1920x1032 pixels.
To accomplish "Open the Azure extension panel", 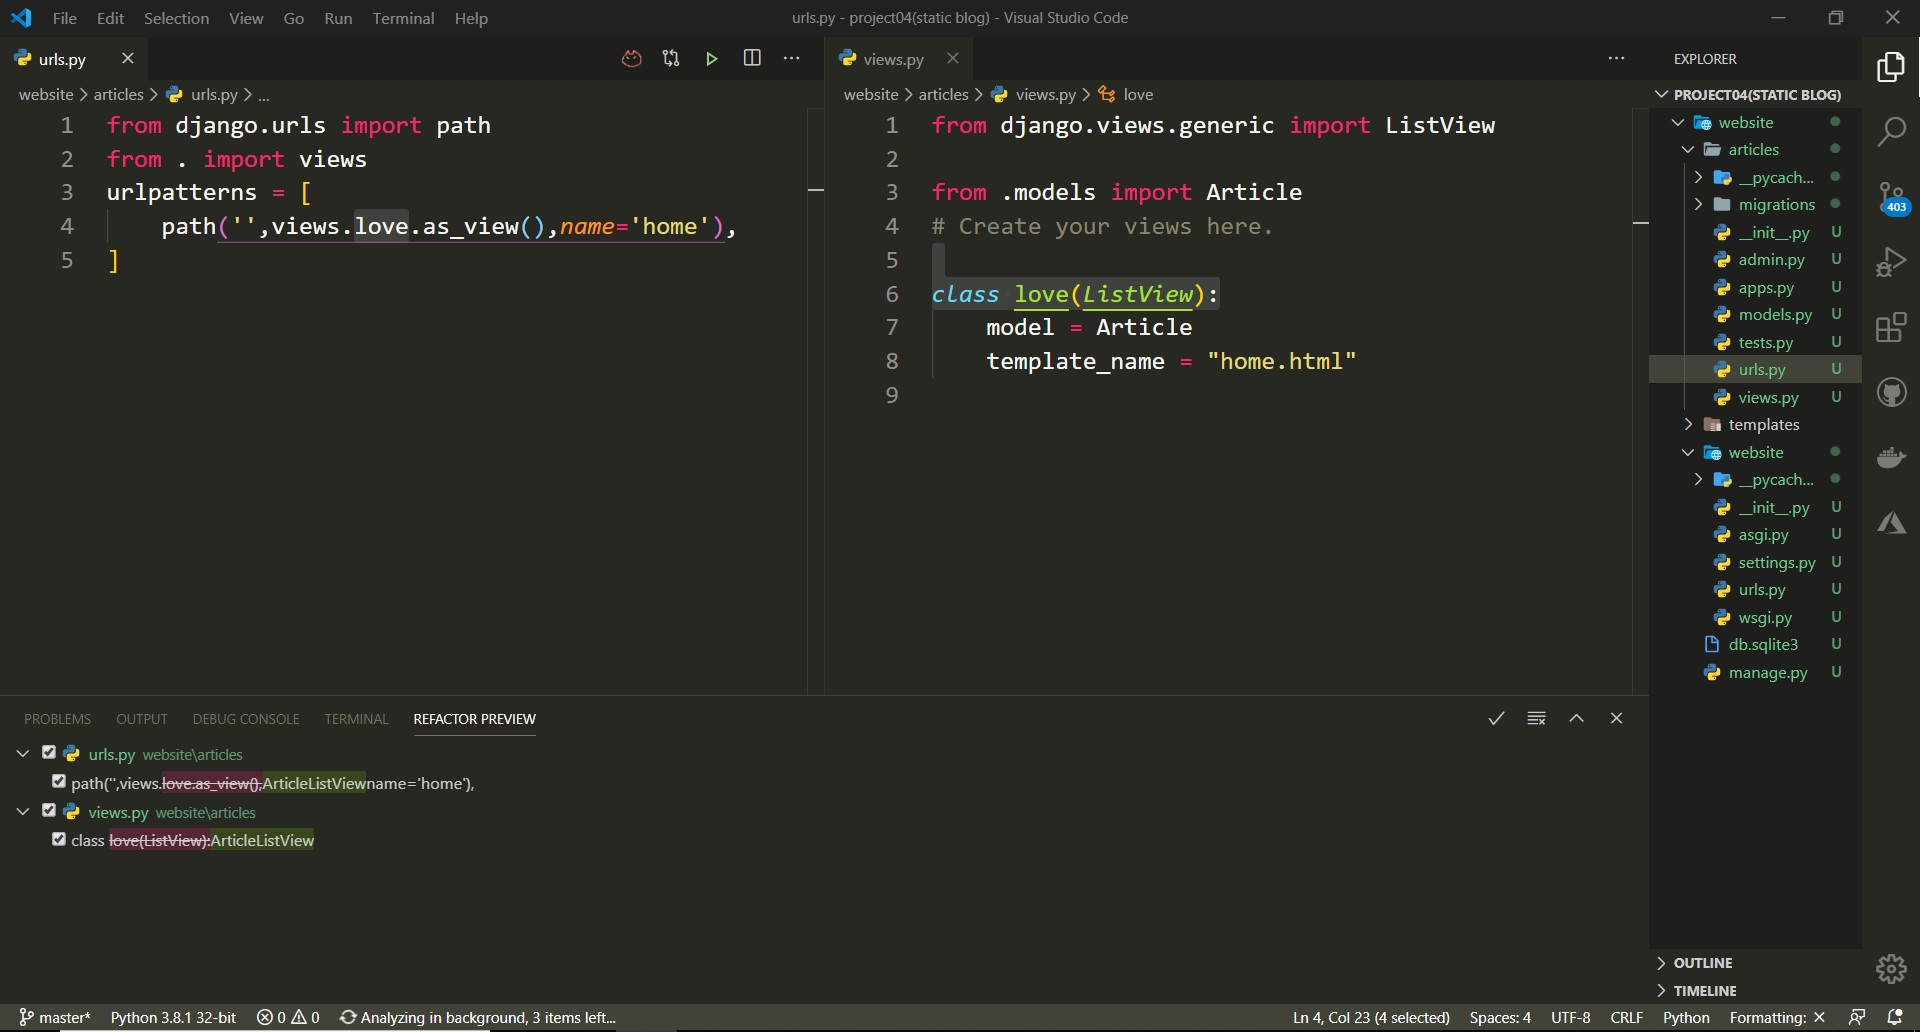I will [1892, 523].
